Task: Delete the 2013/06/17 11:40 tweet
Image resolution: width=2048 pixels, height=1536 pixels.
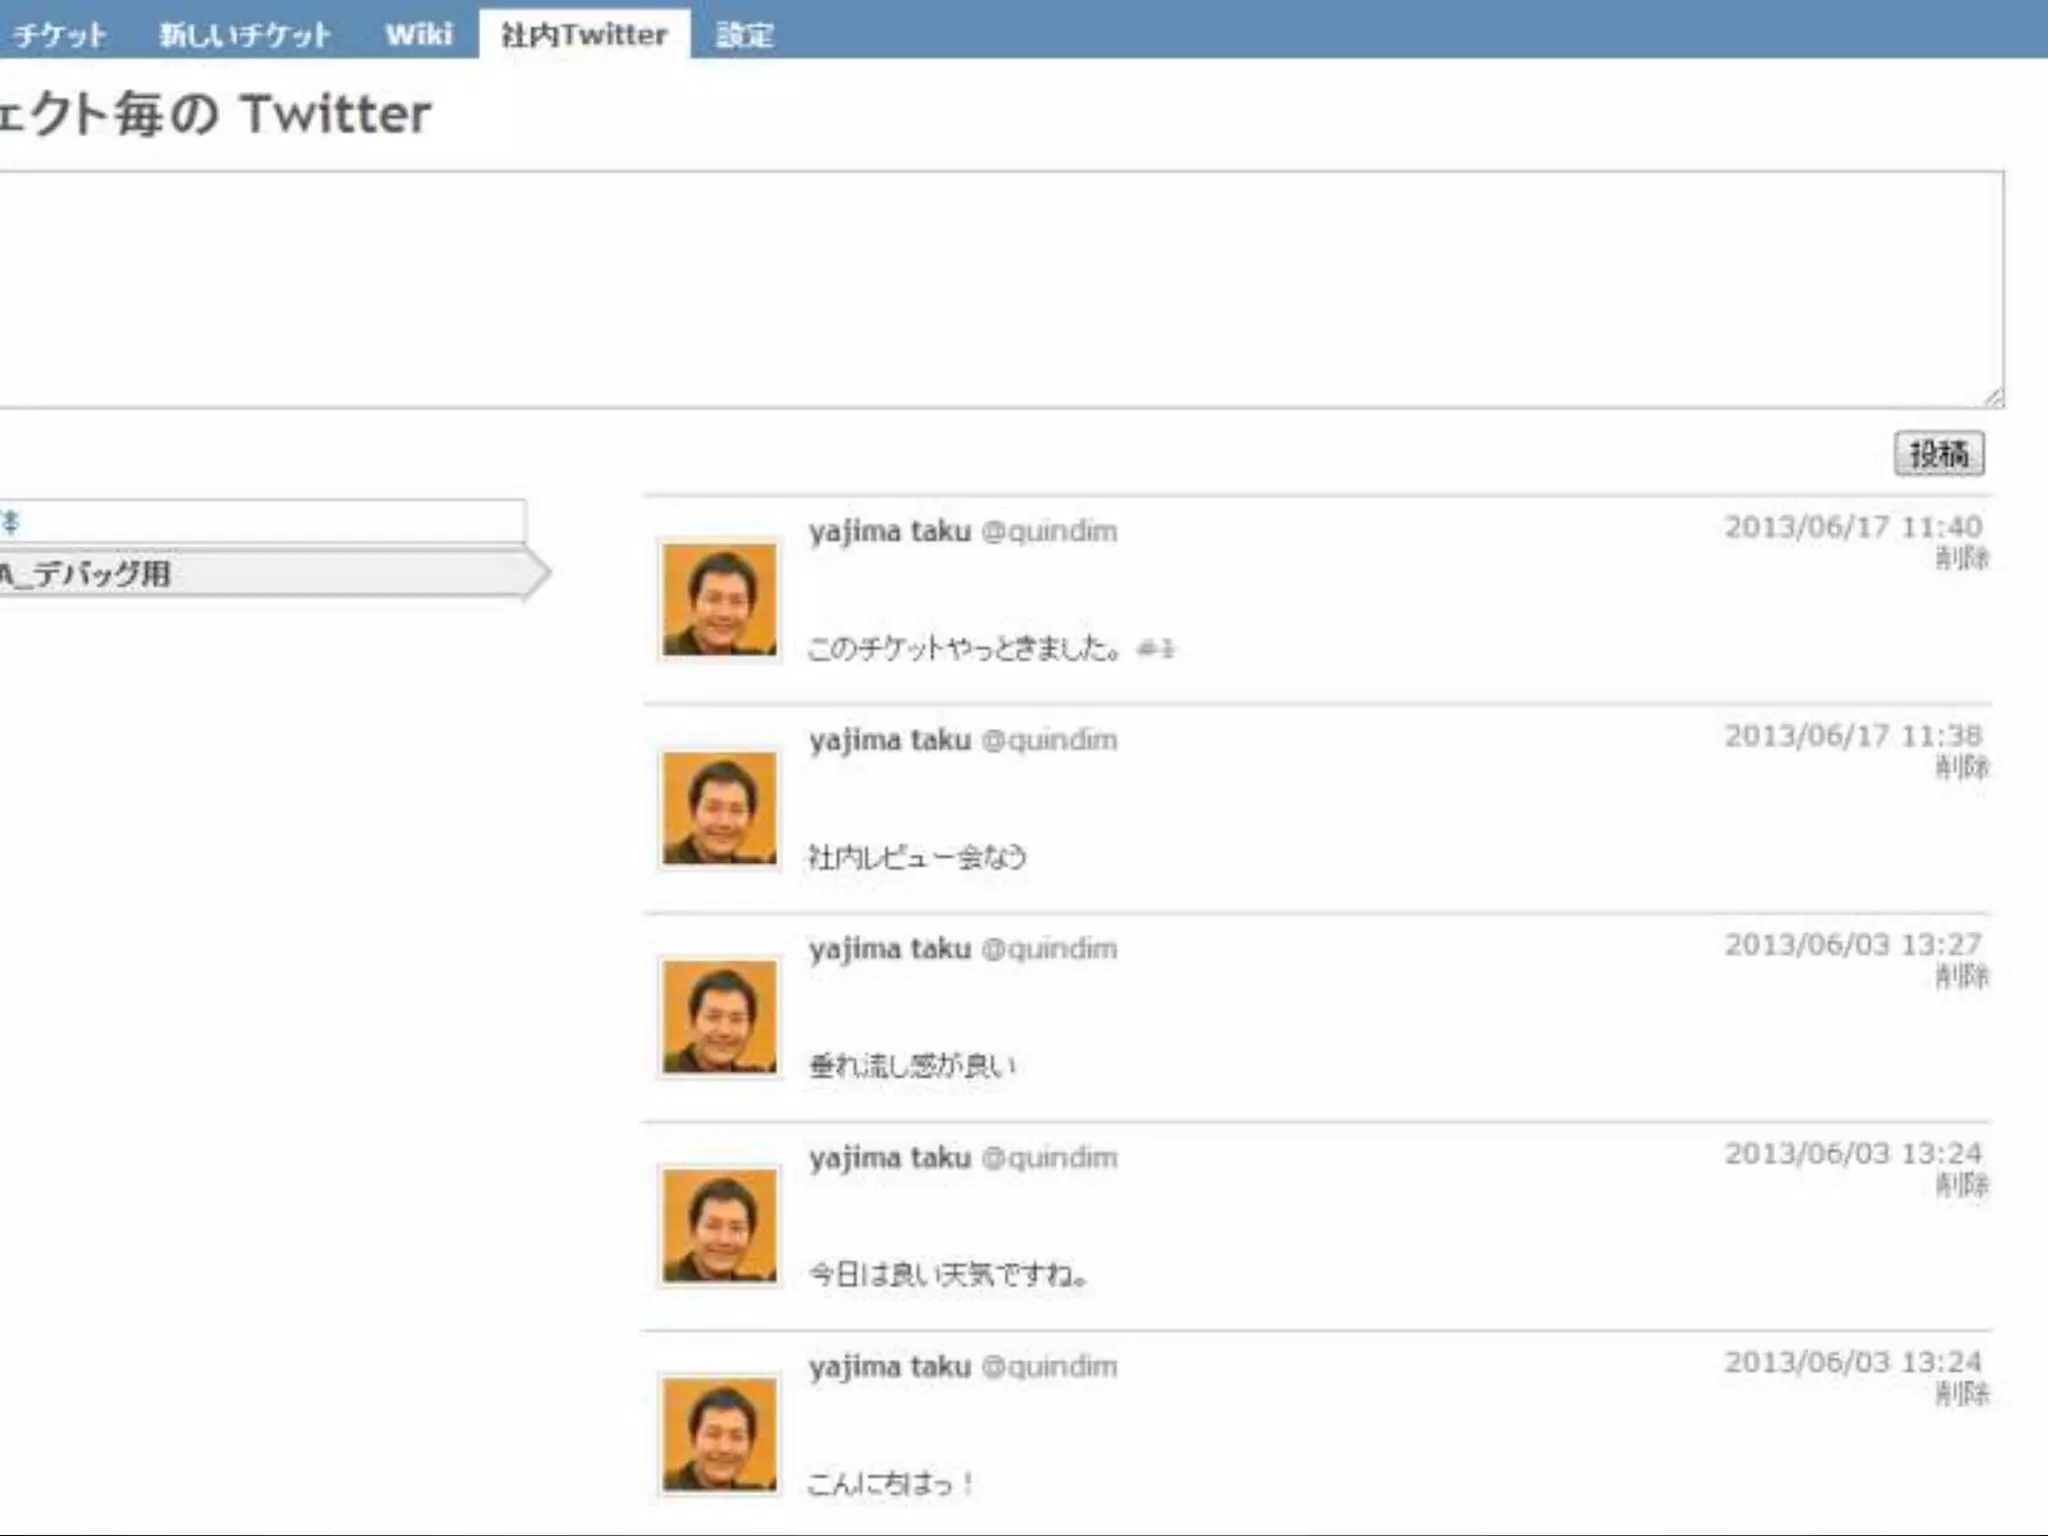Action: [x=1962, y=558]
